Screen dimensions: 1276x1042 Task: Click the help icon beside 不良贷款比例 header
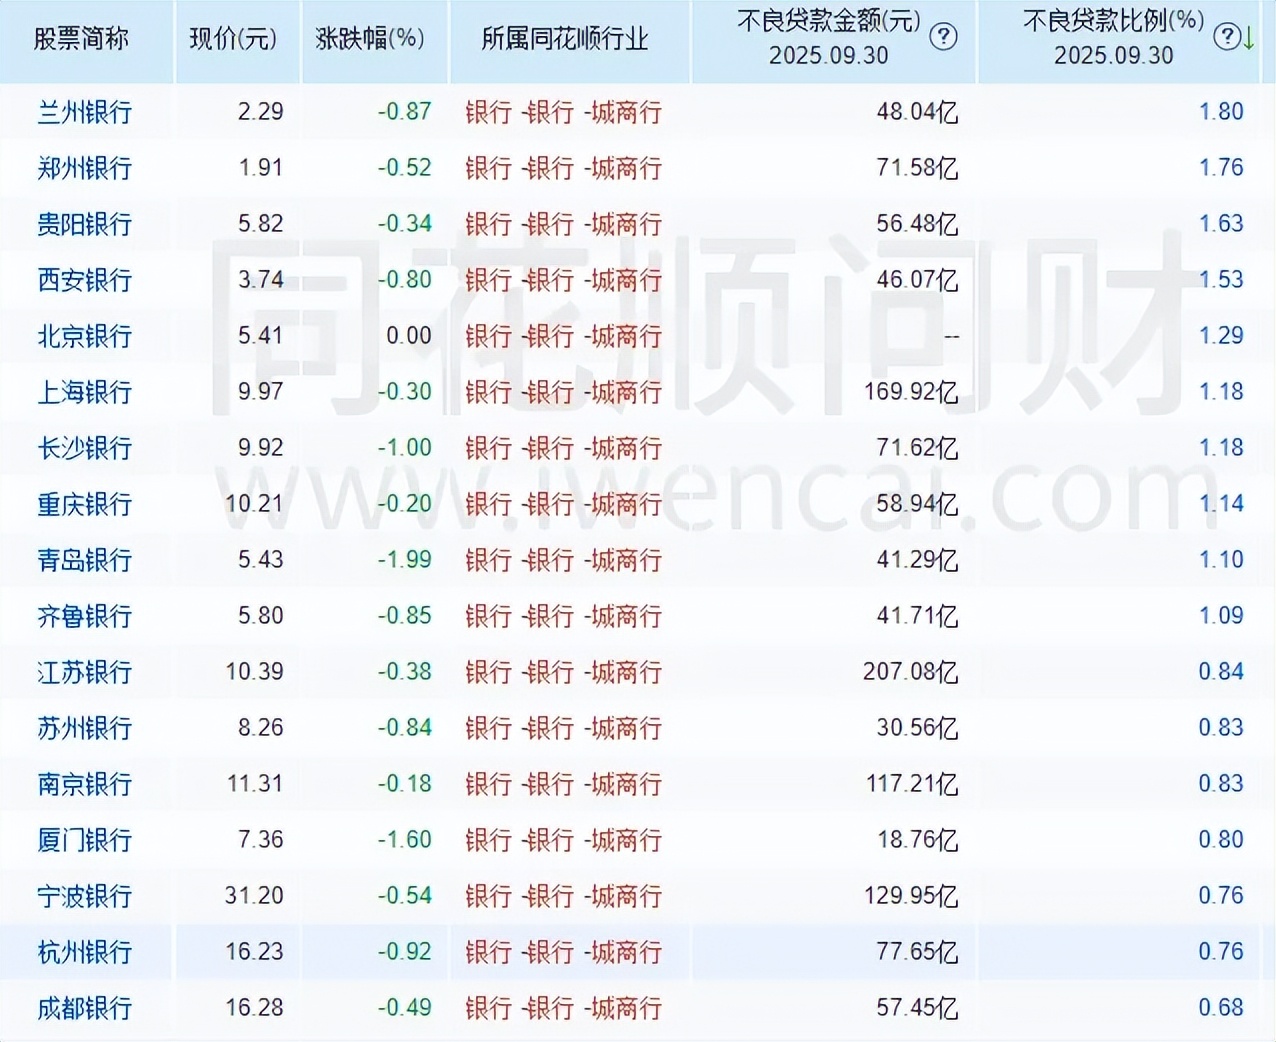pos(1227,38)
